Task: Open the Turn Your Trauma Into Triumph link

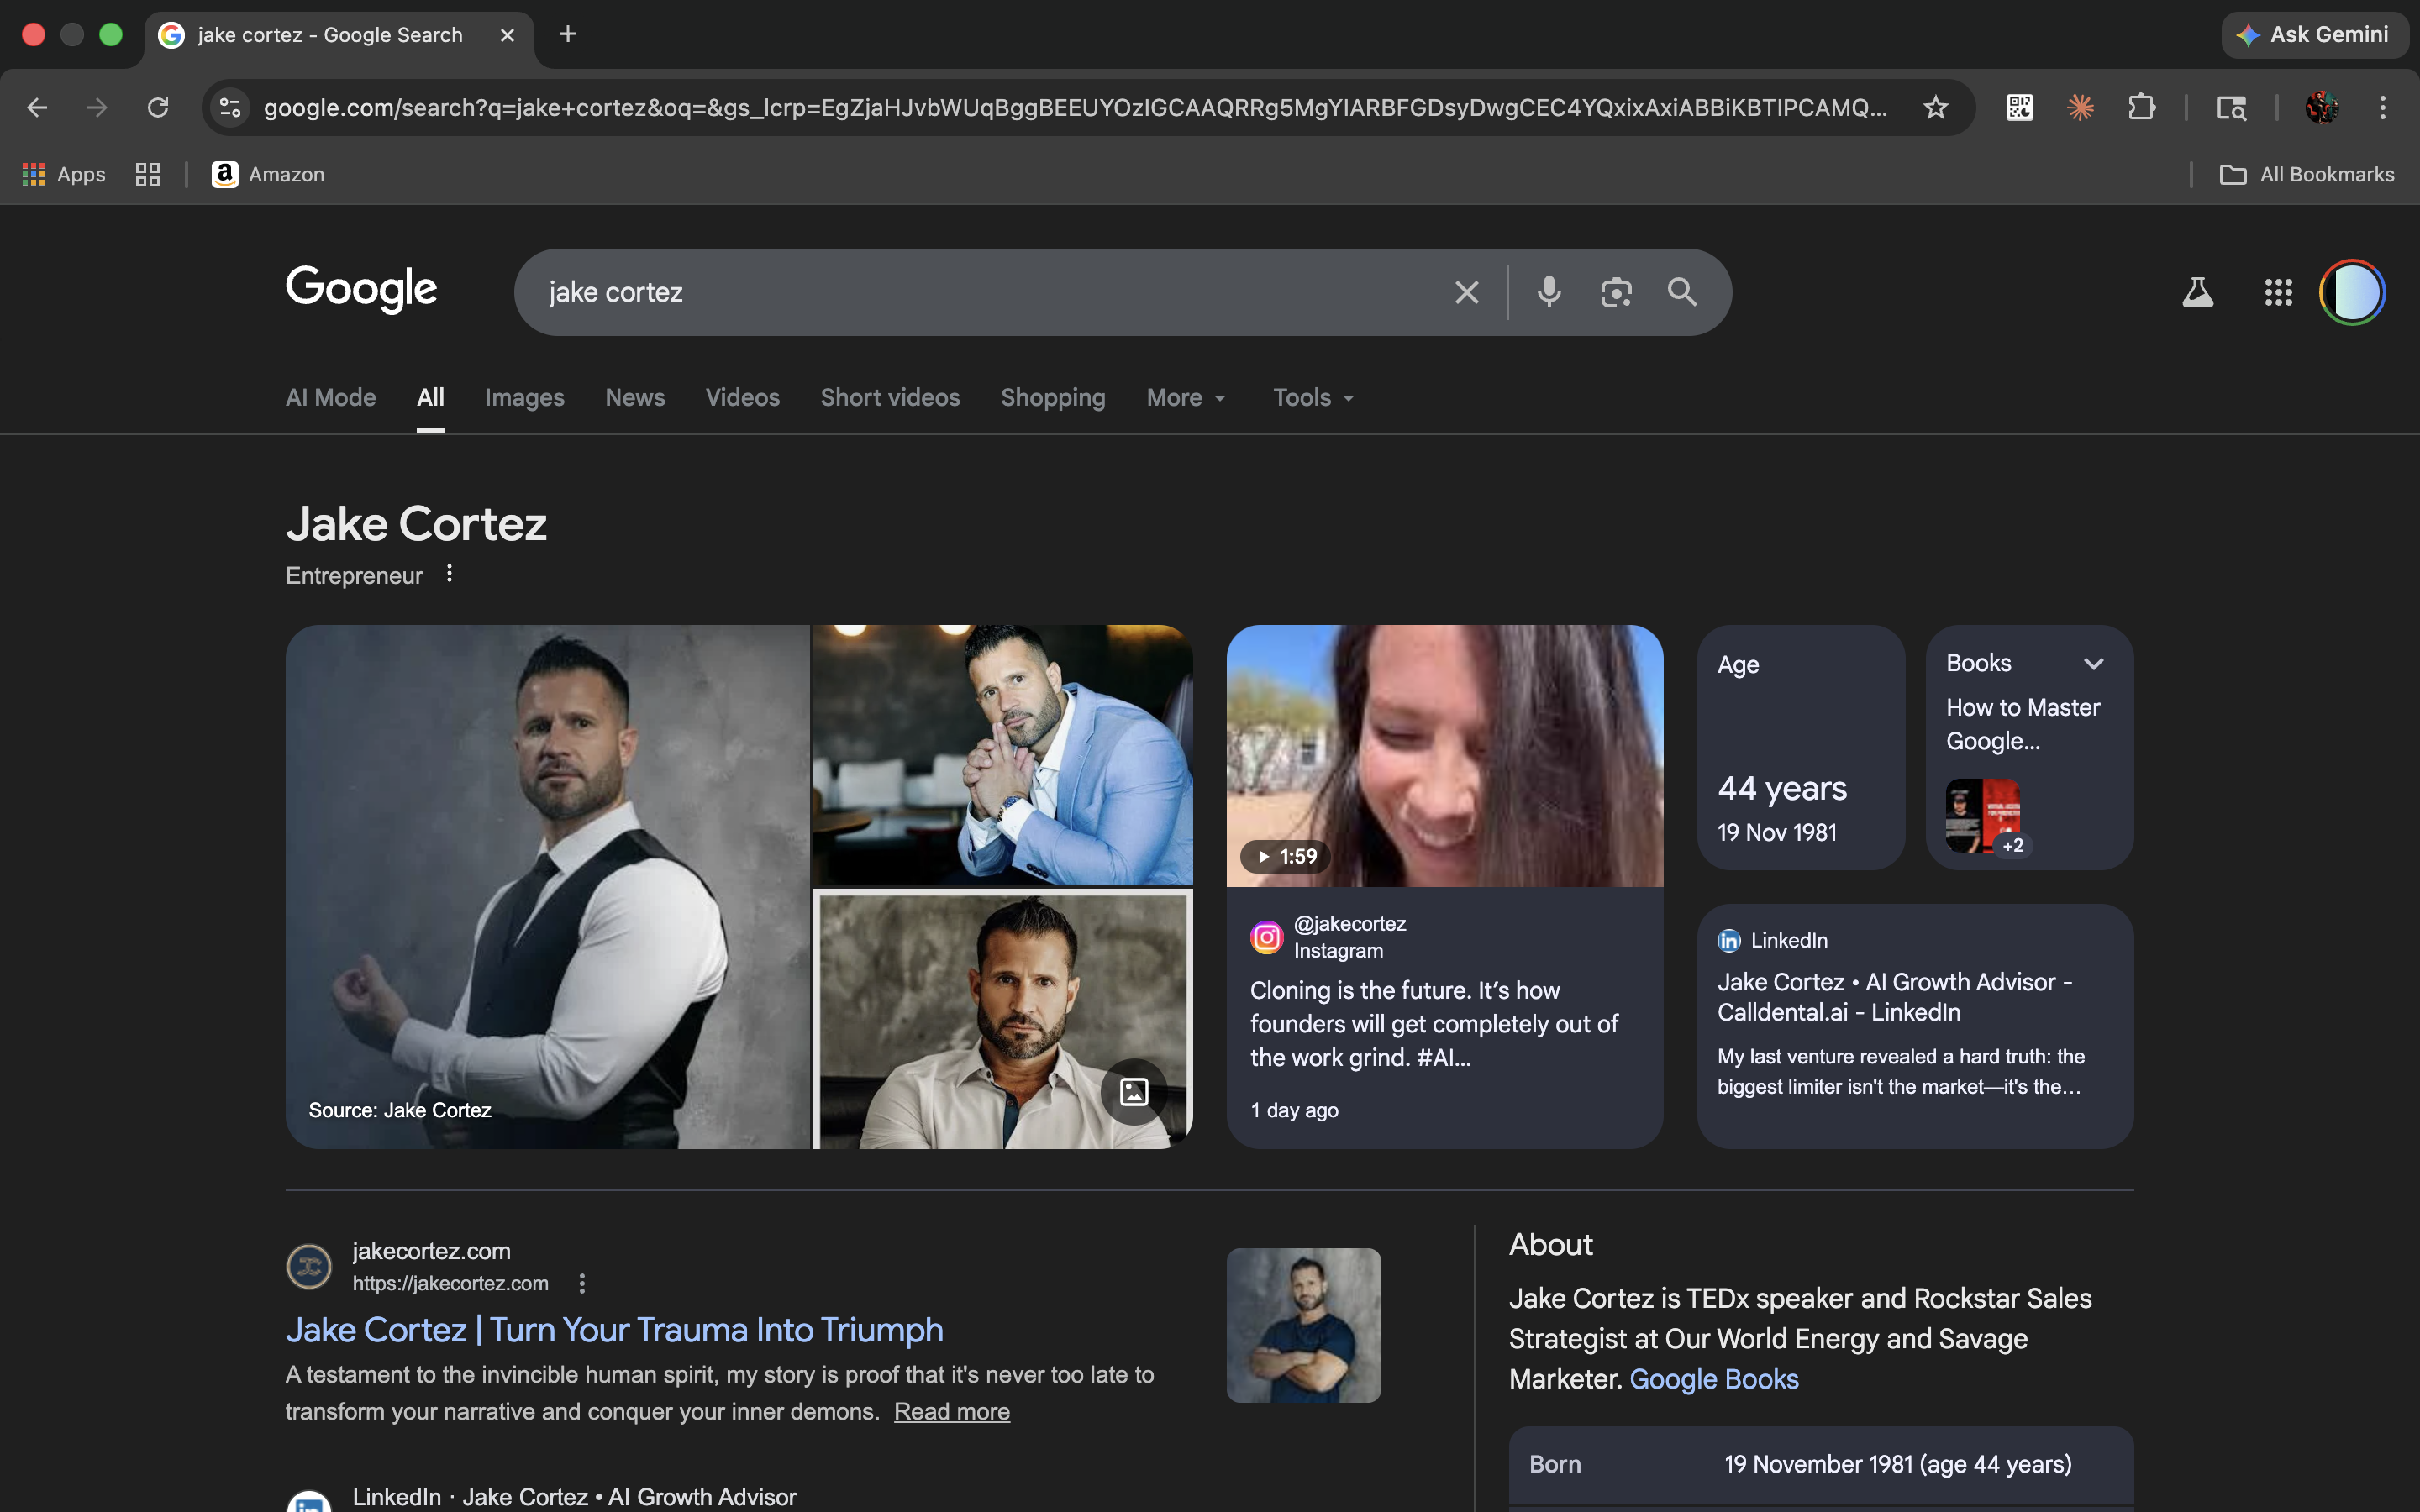Action: coord(614,1329)
